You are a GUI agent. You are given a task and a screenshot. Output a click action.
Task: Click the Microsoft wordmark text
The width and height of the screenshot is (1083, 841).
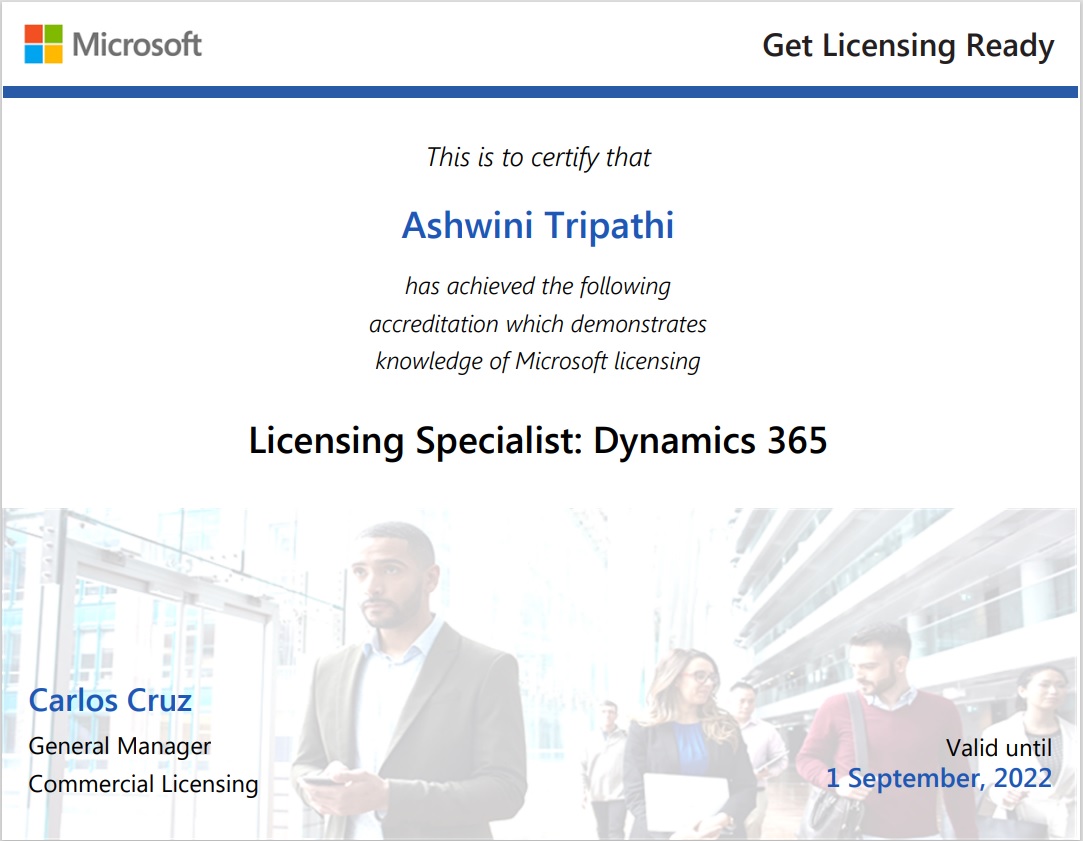[x=137, y=45]
